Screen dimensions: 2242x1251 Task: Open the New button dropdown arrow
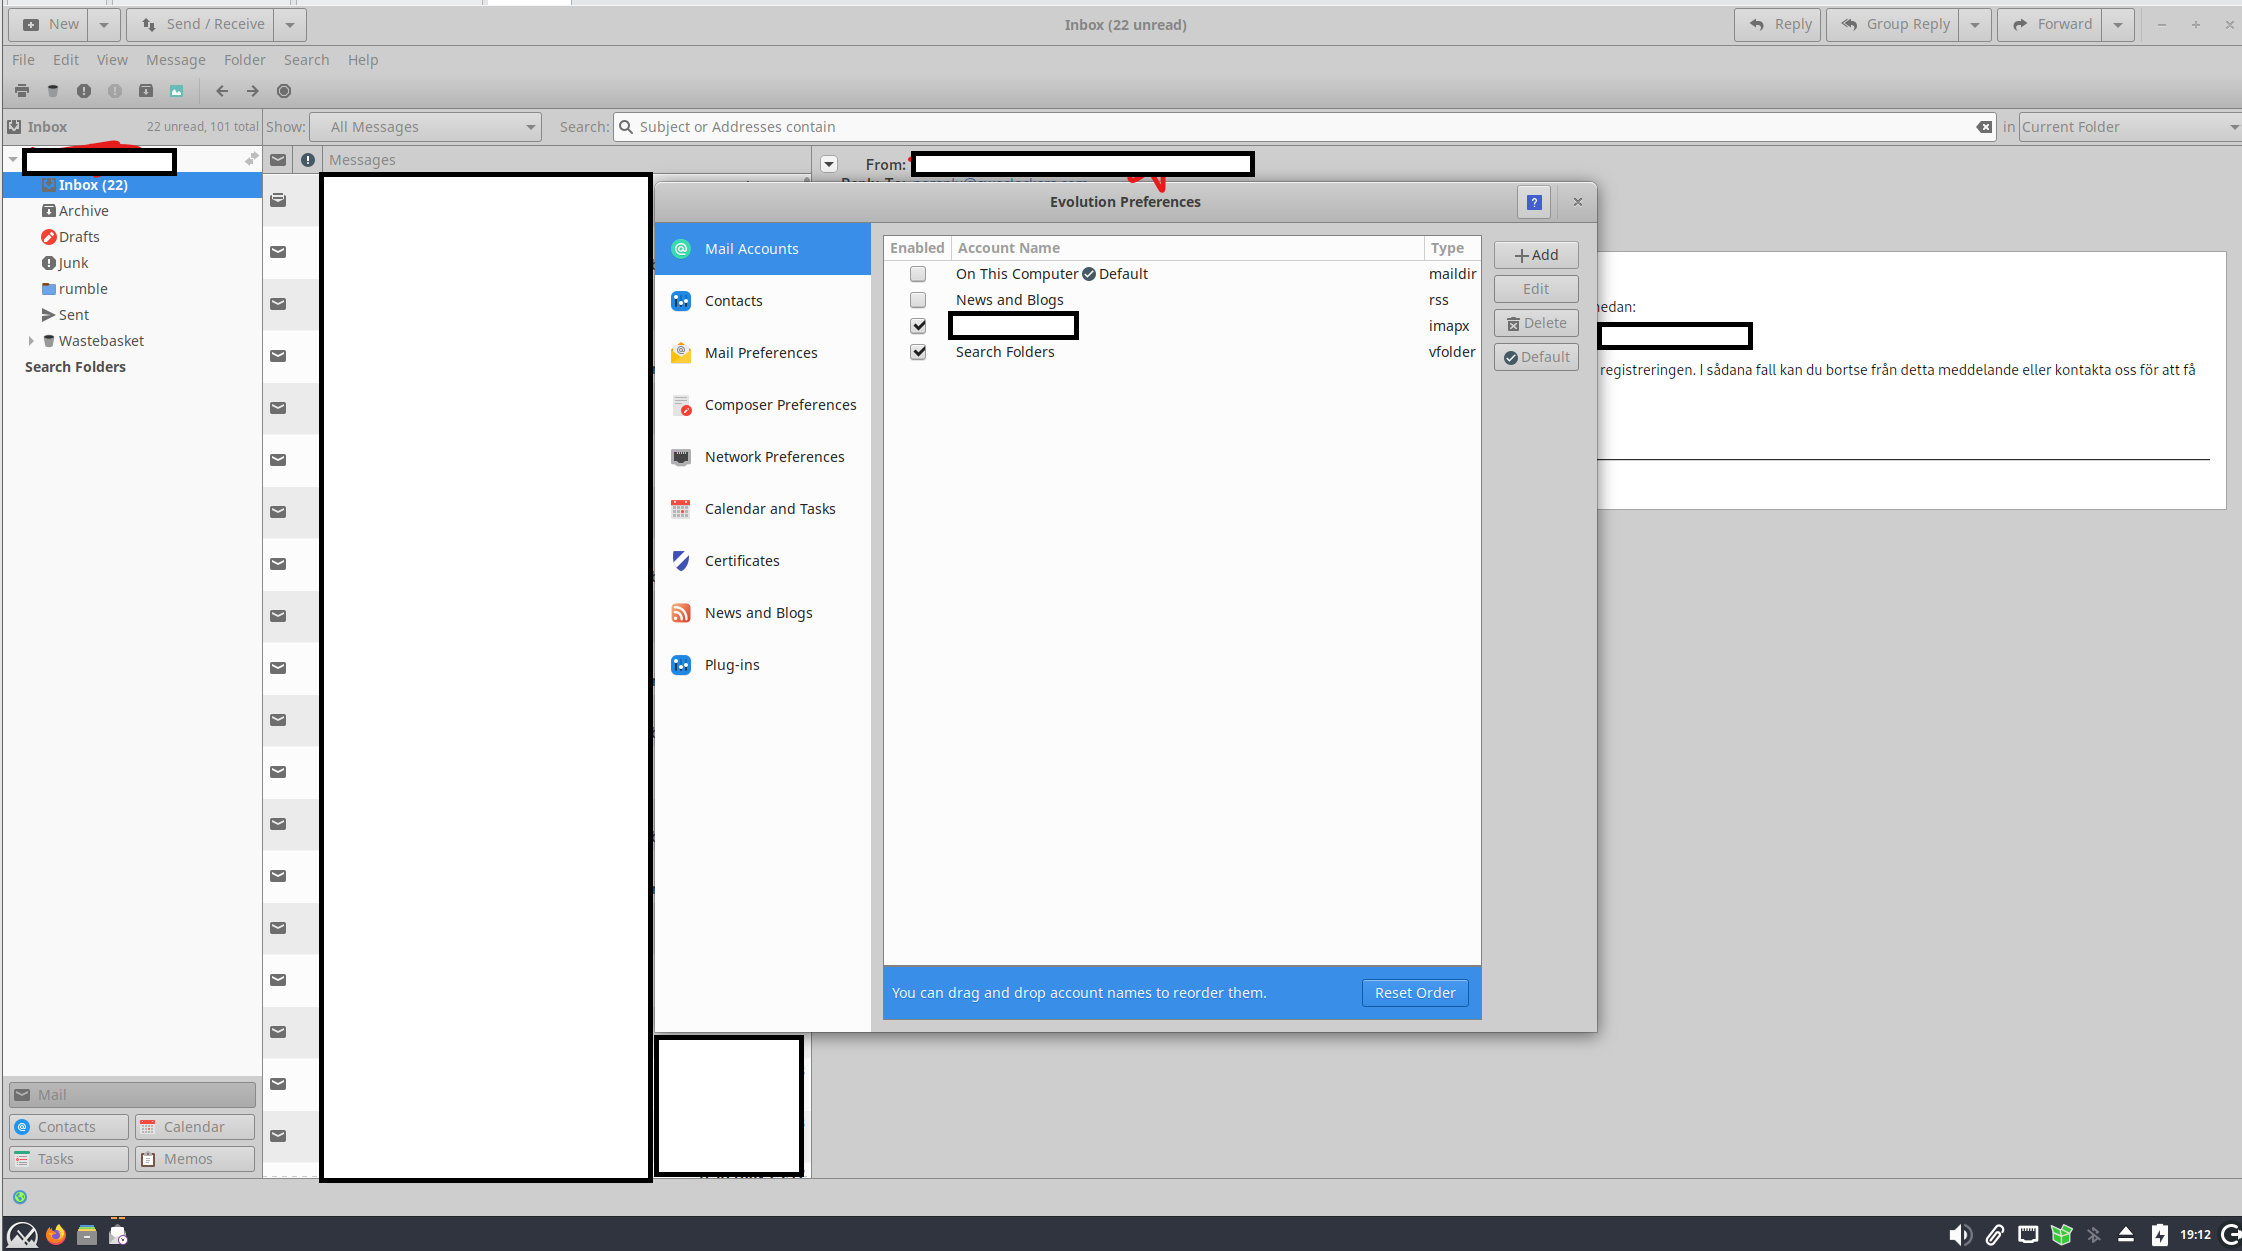(103, 25)
